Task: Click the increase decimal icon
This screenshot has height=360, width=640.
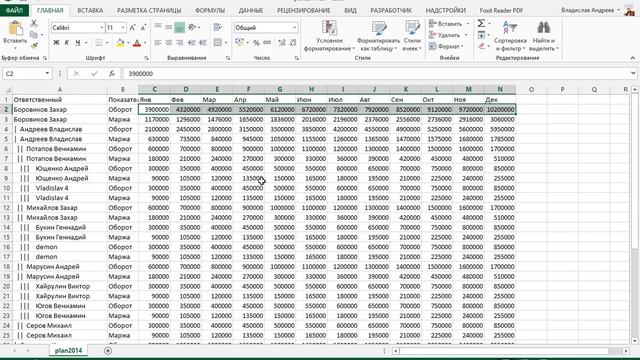Action: [x=282, y=42]
